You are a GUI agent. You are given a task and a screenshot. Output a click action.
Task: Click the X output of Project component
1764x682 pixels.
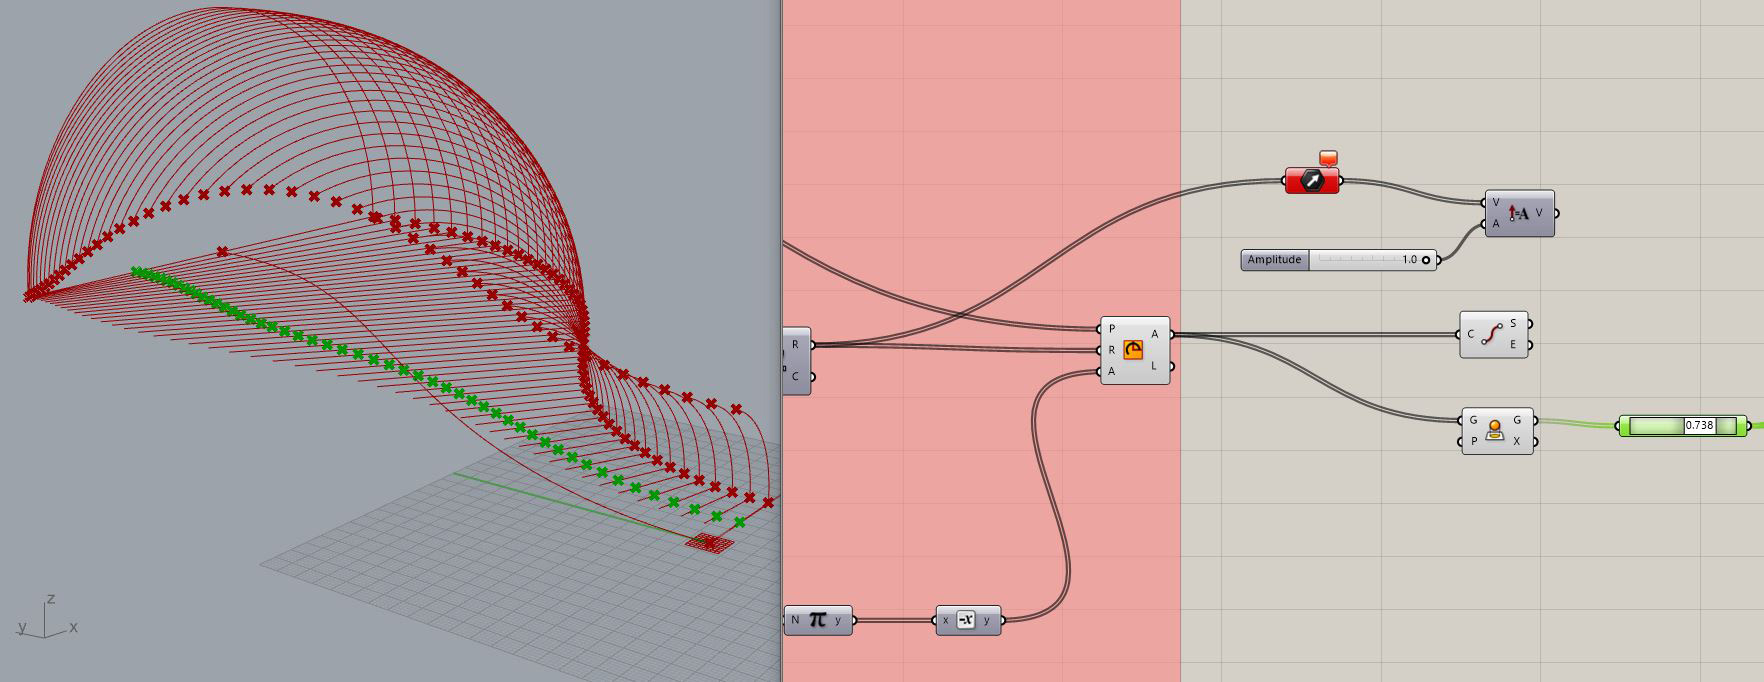(1517, 441)
